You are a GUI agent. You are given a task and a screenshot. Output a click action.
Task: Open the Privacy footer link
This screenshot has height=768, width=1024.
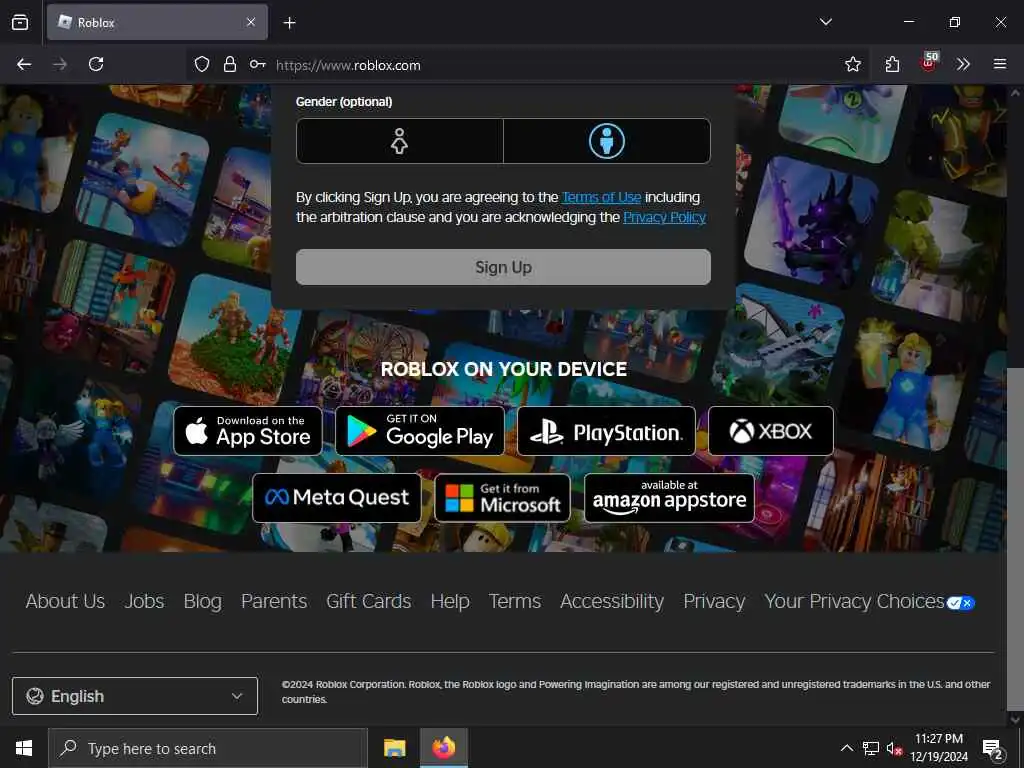[x=714, y=601]
